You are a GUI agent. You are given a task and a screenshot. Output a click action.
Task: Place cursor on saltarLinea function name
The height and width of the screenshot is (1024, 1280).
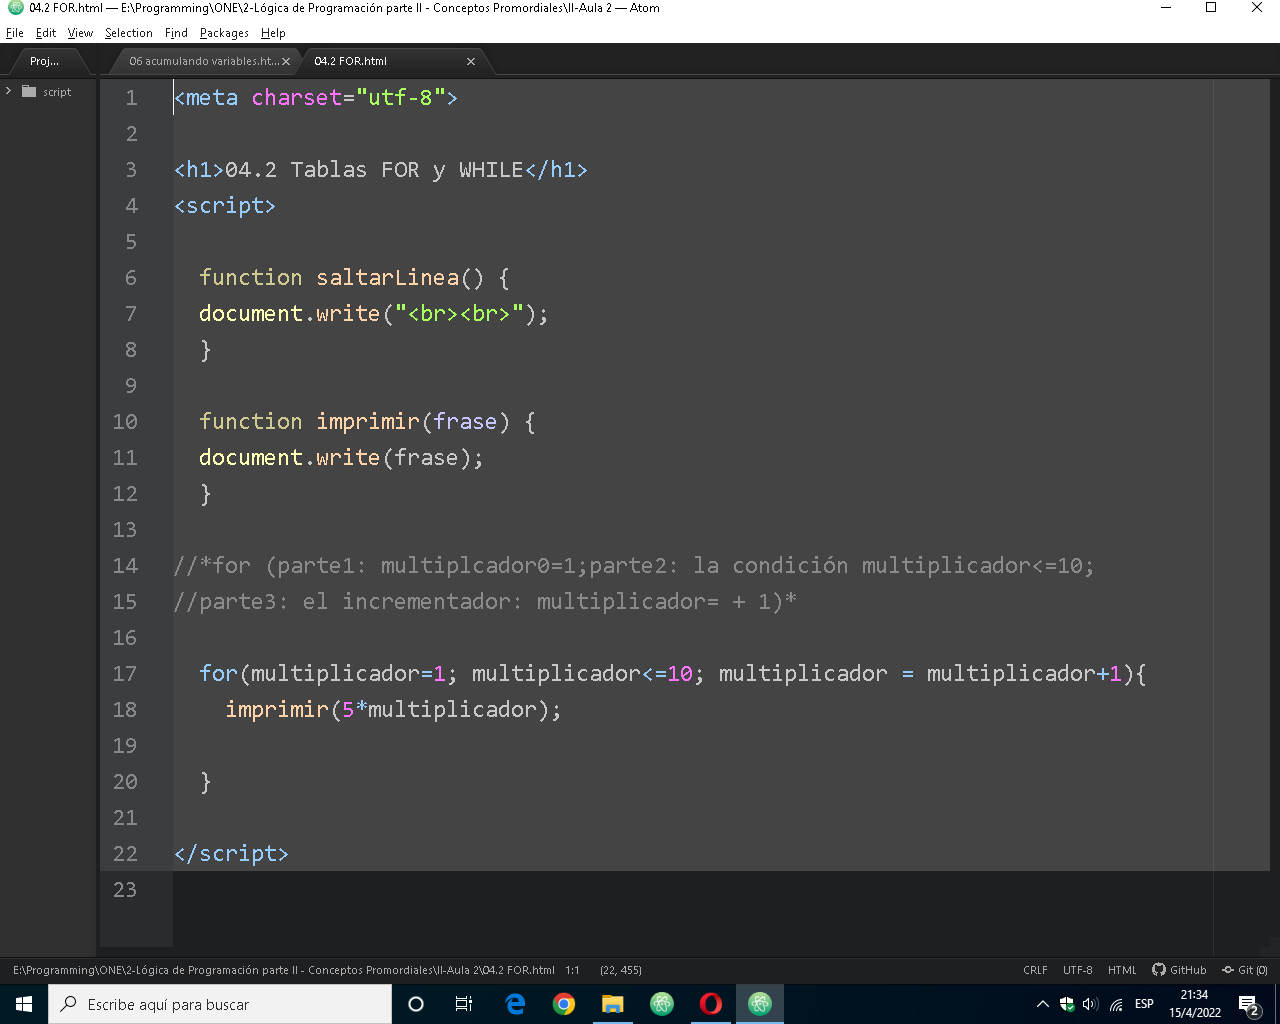coord(388,278)
